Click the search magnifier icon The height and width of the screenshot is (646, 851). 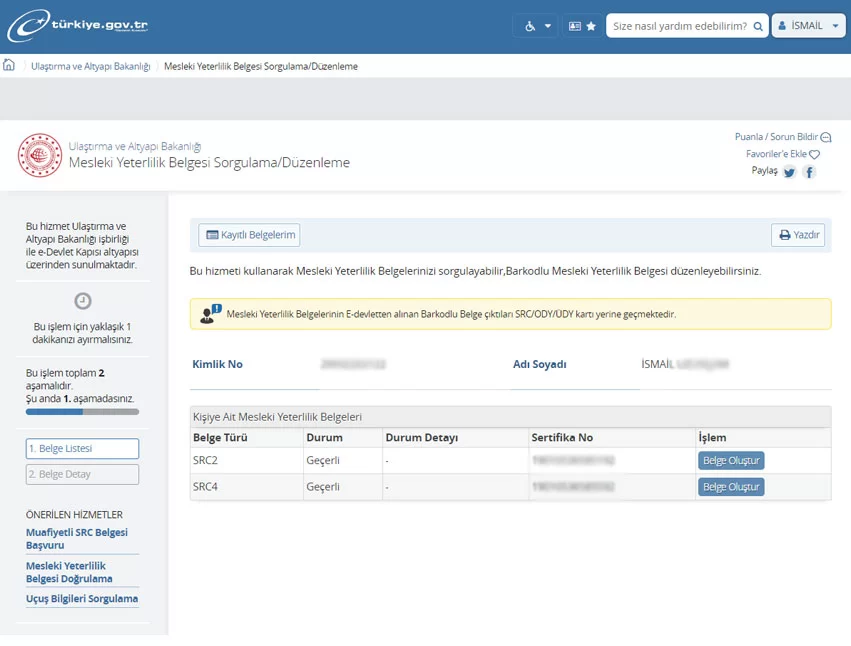758,26
